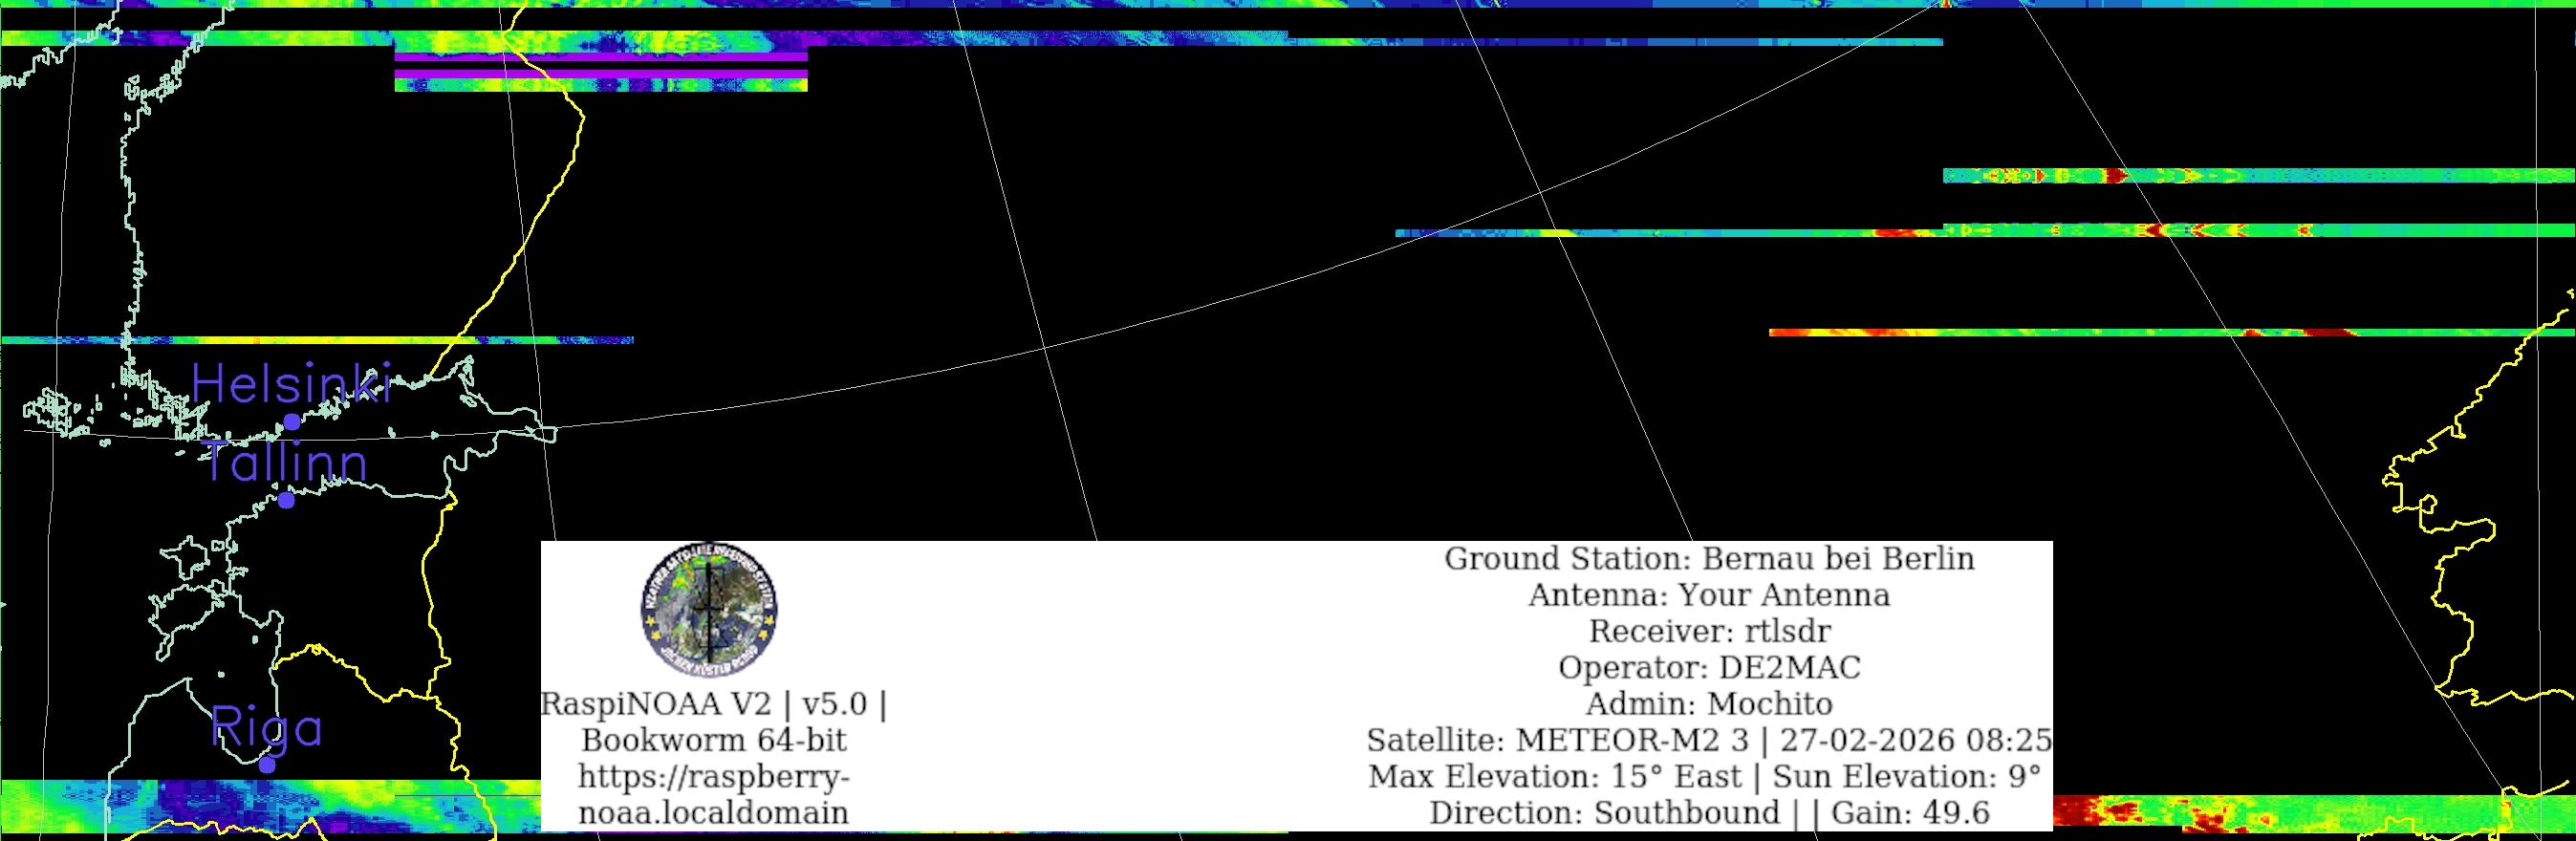Click the RaspiNOAA V2 version text
Image resolution: width=2576 pixels, height=841 pixels.
click(x=713, y=704)
